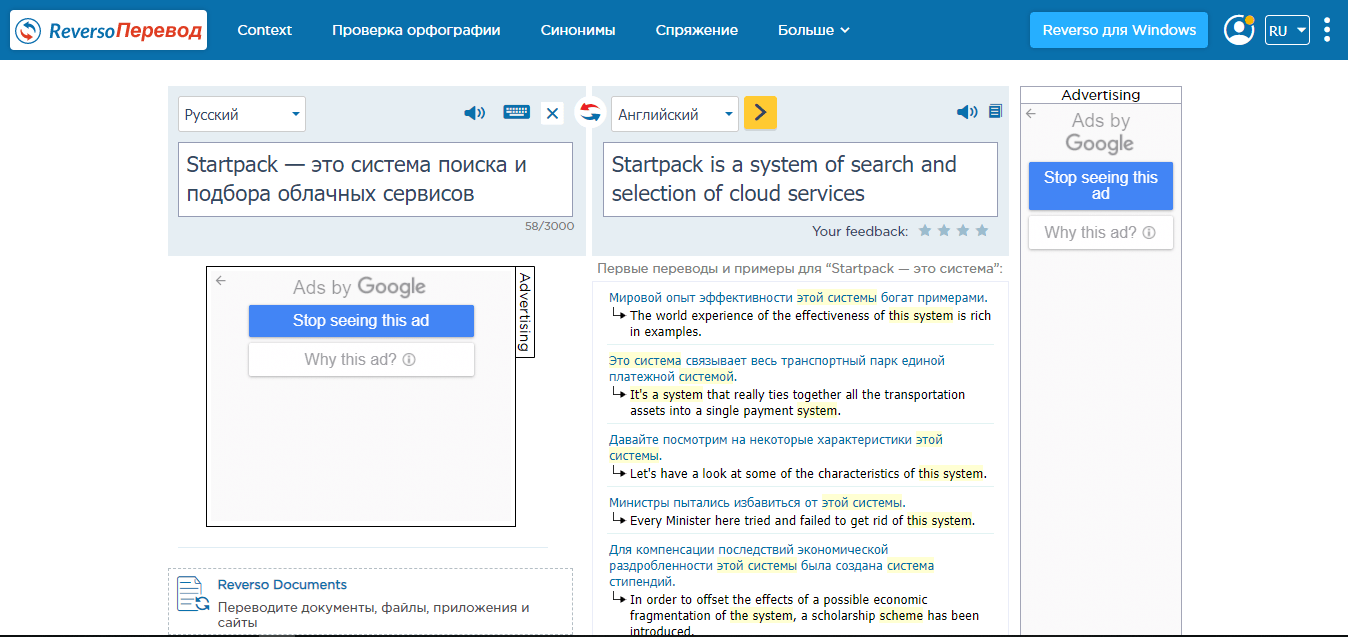Screen dimensions: 1348x637
Task: Open the user account profile icon
Action: coord(1239,30)
